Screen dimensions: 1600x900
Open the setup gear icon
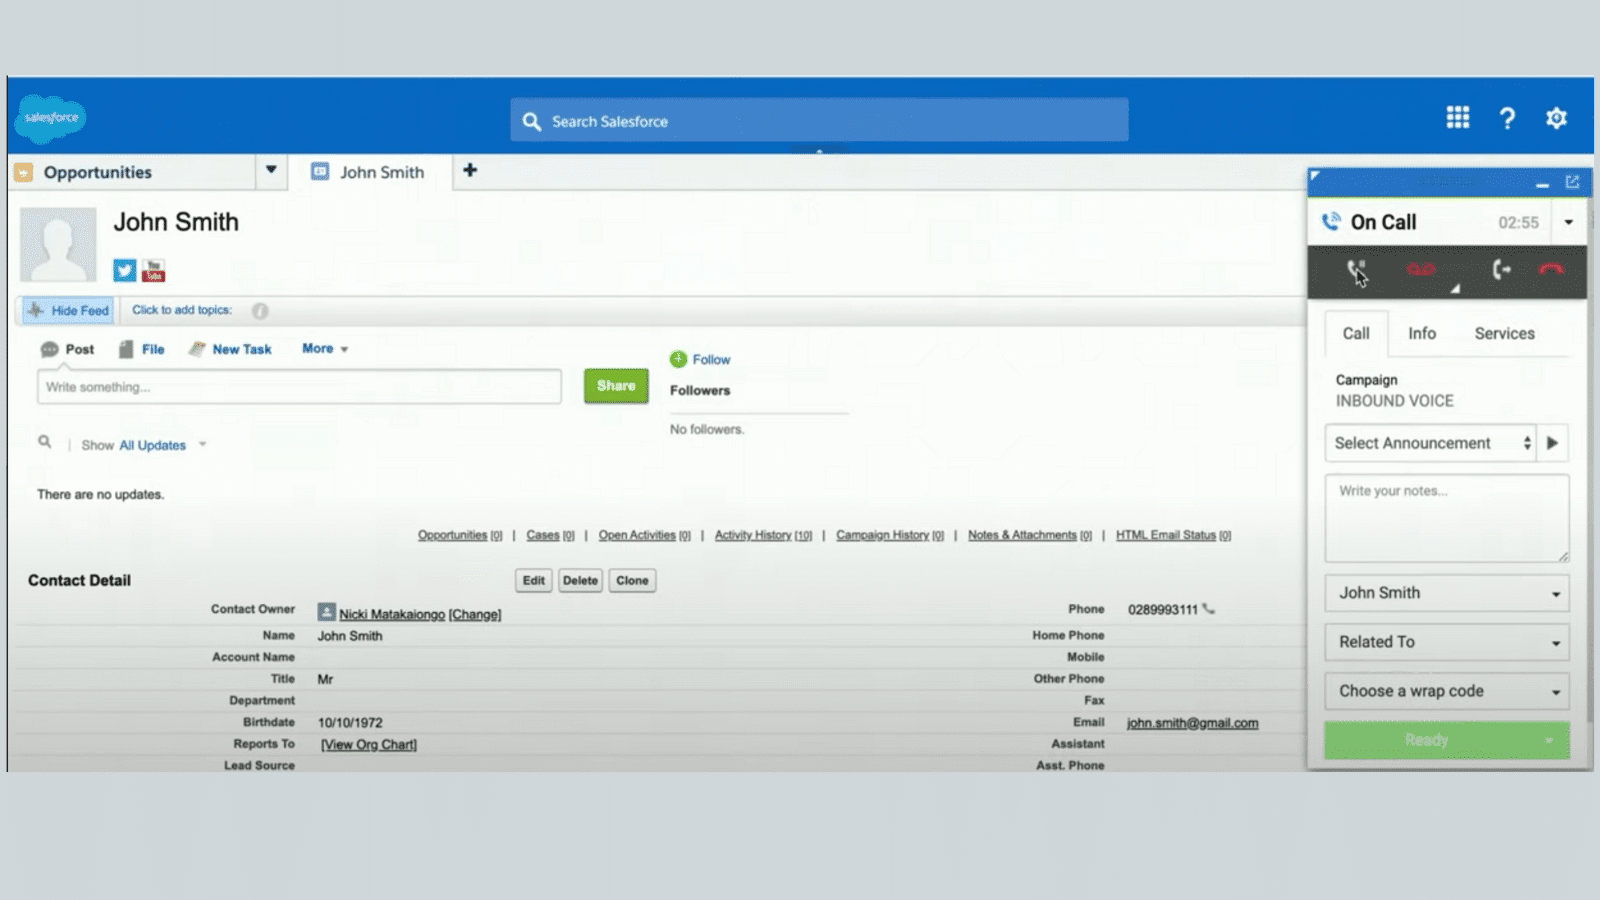tap(1556, 118)
